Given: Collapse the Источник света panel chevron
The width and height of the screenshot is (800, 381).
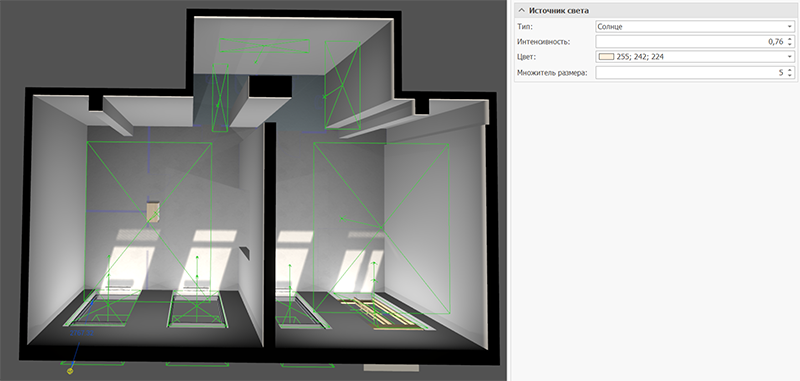Looking at the screenshot, I should pos(521,10).
